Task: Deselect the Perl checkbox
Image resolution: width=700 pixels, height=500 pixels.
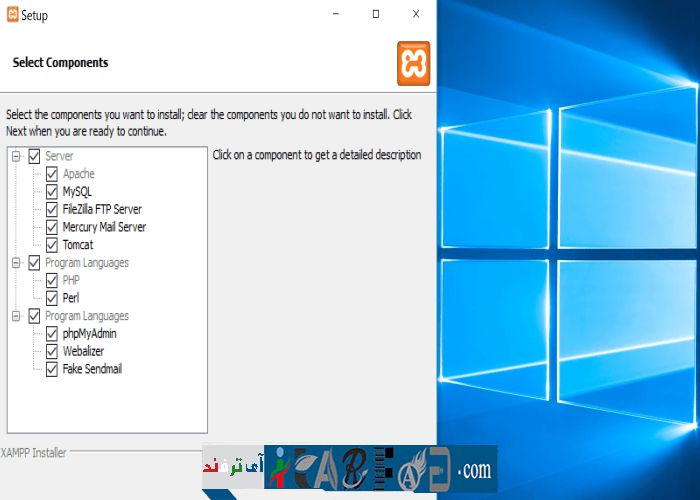Action: (52, 298)
